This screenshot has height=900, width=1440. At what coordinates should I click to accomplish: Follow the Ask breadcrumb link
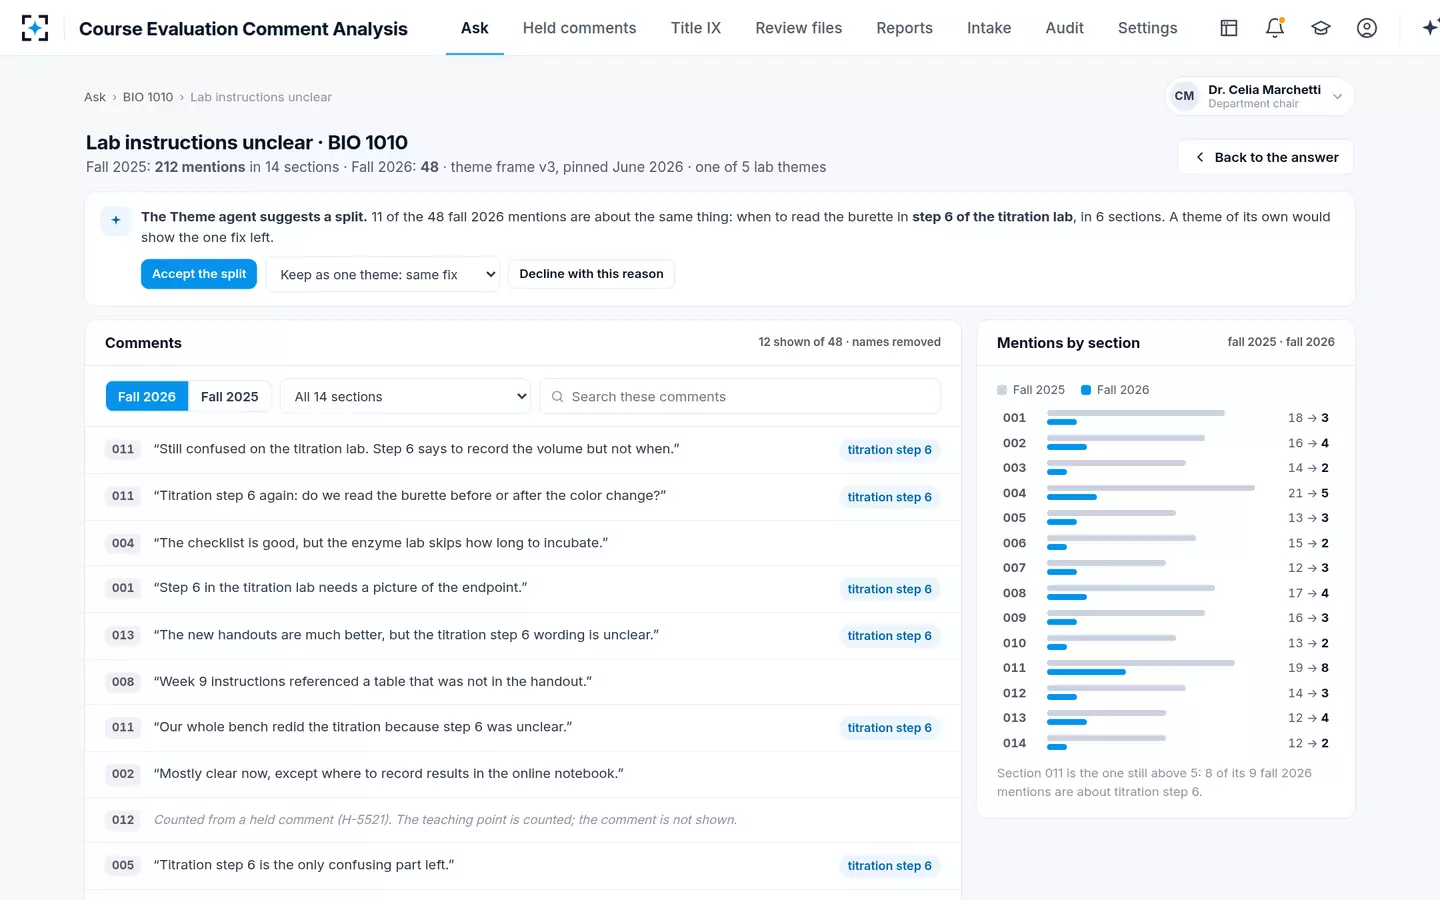pyautogui.click(x=95, y=97)
